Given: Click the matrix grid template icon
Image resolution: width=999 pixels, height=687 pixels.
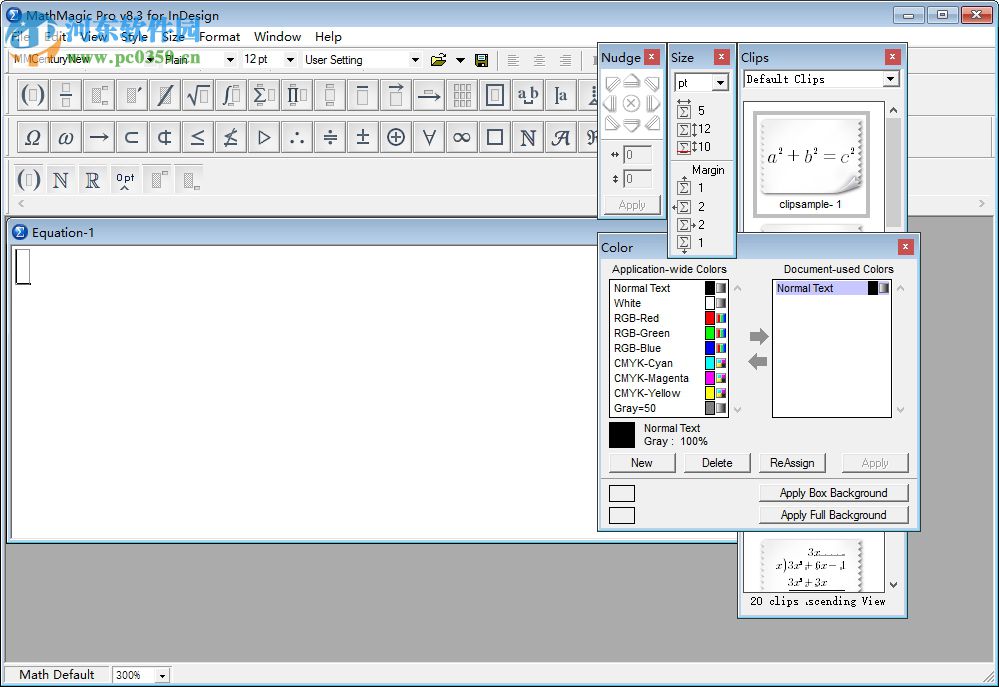Looking at the screenshot, I should [462, 95].
